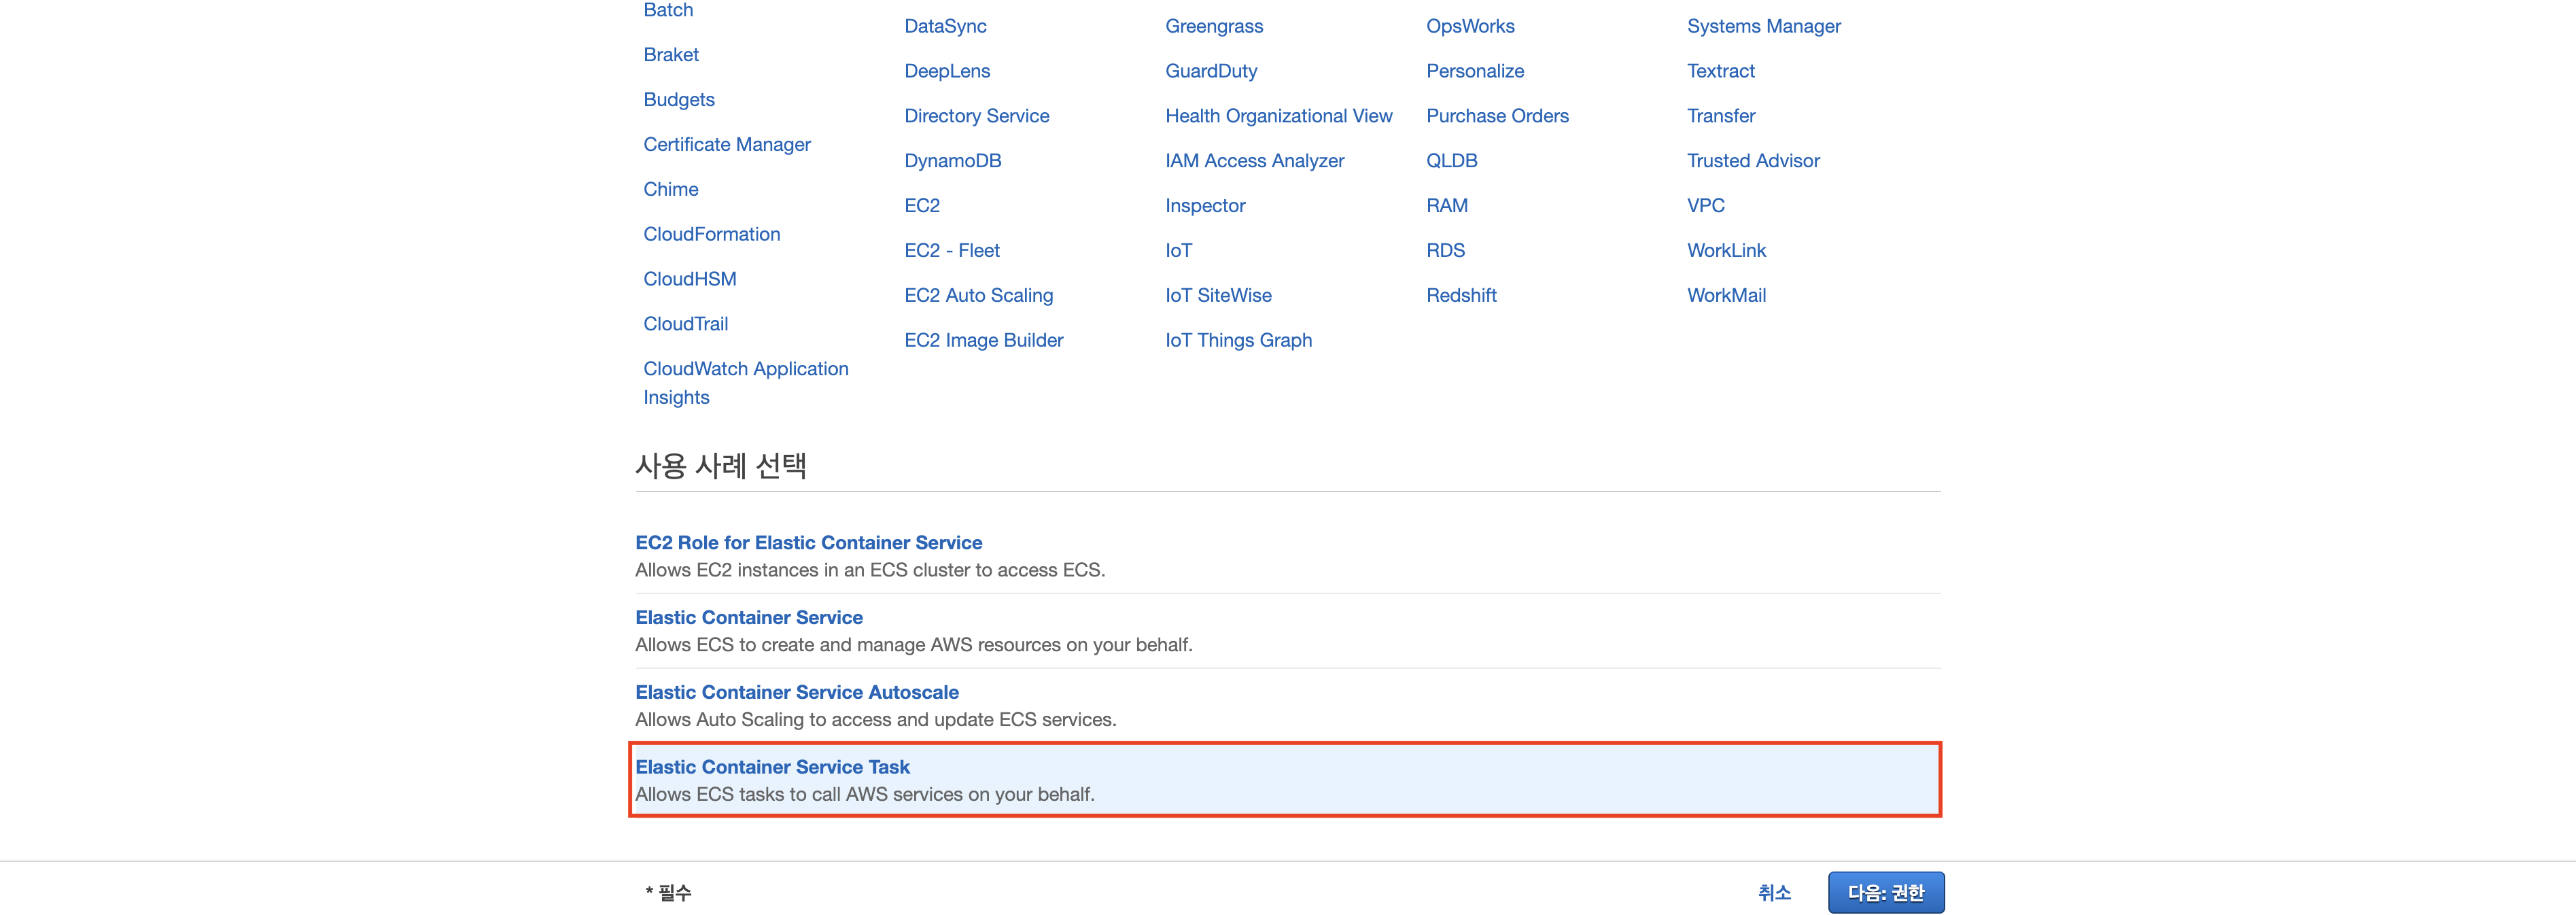Open the Batch service link

pyautogui.click(x=668, y=10)
